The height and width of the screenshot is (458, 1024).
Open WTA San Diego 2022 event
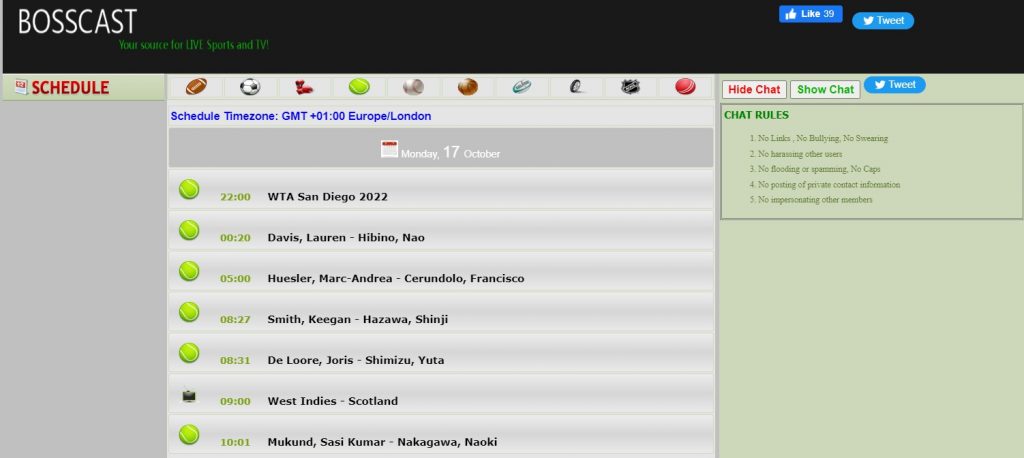click(x=327, y=197)
